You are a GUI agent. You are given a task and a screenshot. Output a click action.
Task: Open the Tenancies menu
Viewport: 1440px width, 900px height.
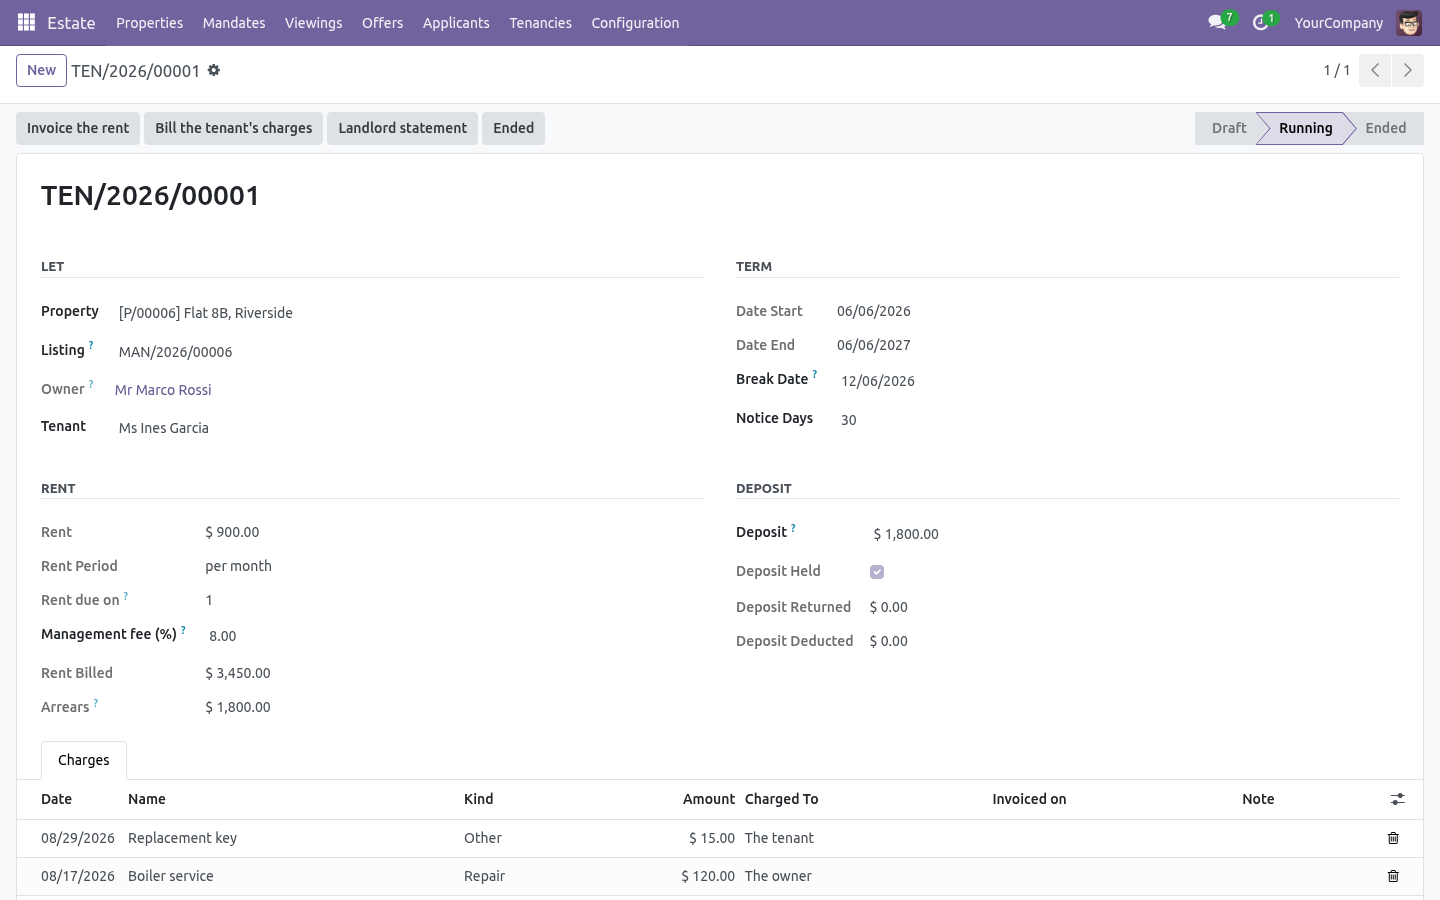point(540,22)
